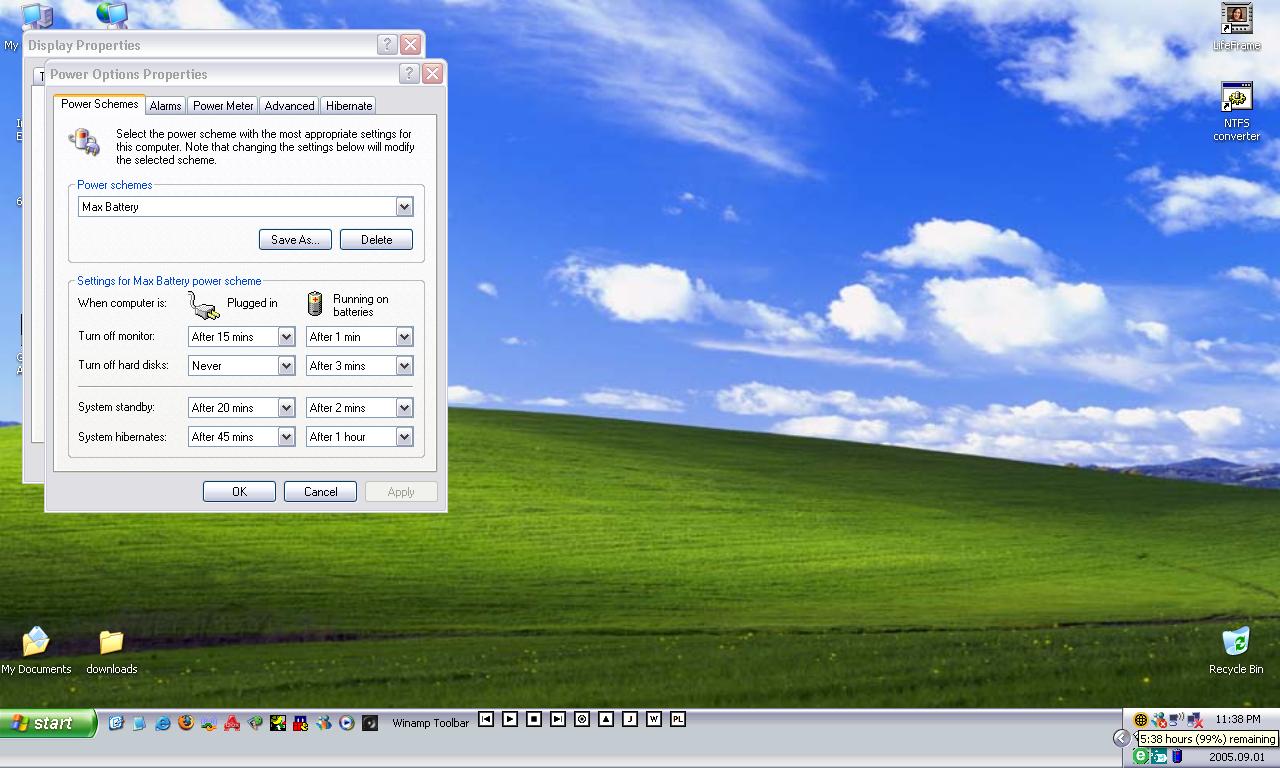Launch Firefox from Quick Launch
This screenshot has height=768, width=1280.
pos(186,722)
